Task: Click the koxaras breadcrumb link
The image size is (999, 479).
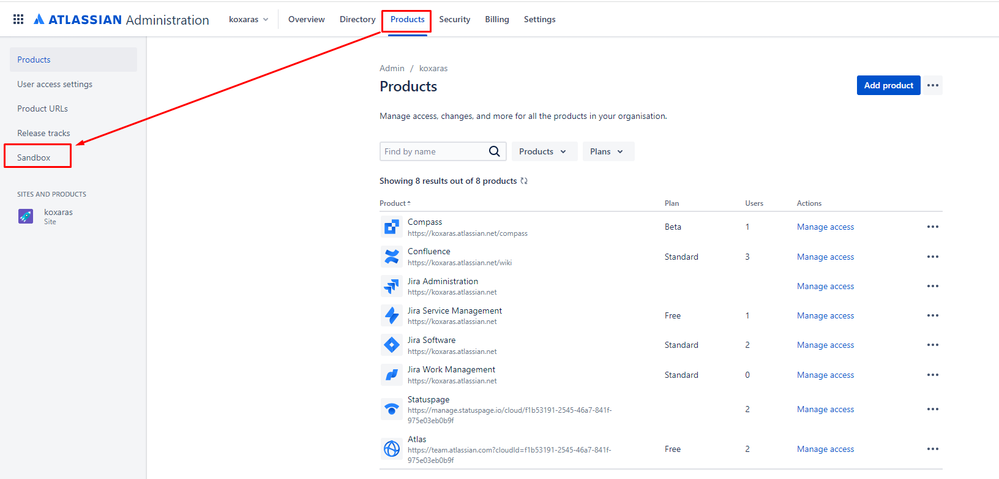Action: [433, 68]
